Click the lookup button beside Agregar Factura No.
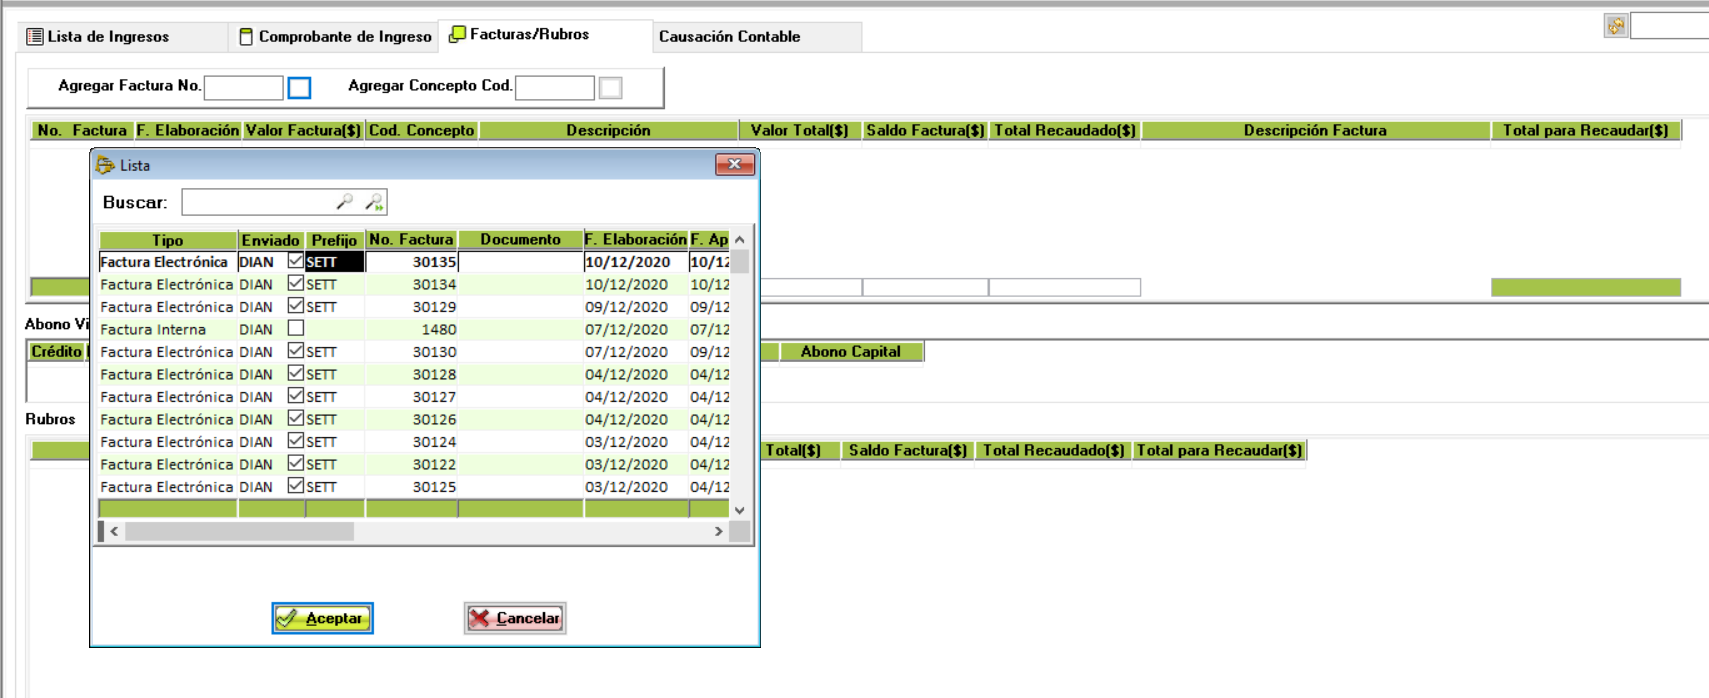Screen dimensions: 1709x698 (299, 88)
